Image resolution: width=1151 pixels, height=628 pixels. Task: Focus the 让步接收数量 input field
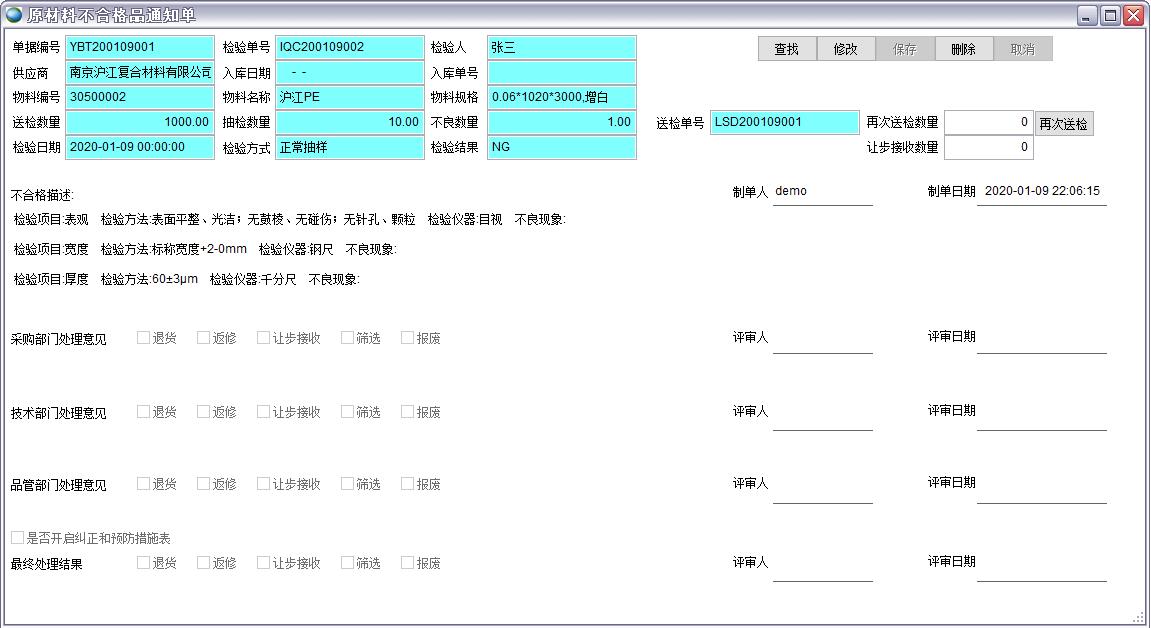[x=988, y=147]
